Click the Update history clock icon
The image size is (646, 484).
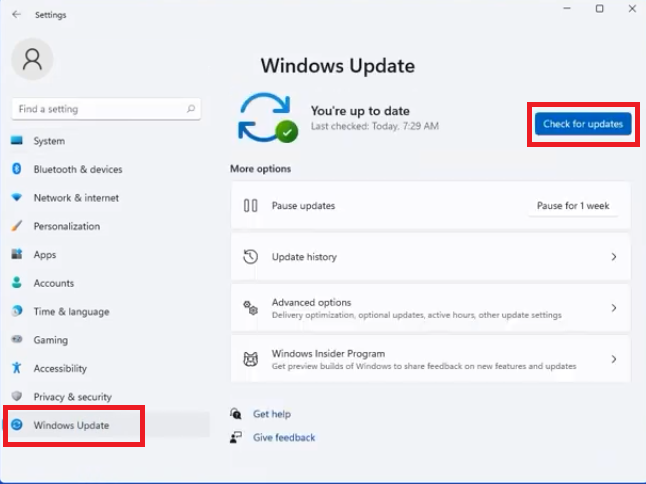pyautogui.click(x=250, y=257)
